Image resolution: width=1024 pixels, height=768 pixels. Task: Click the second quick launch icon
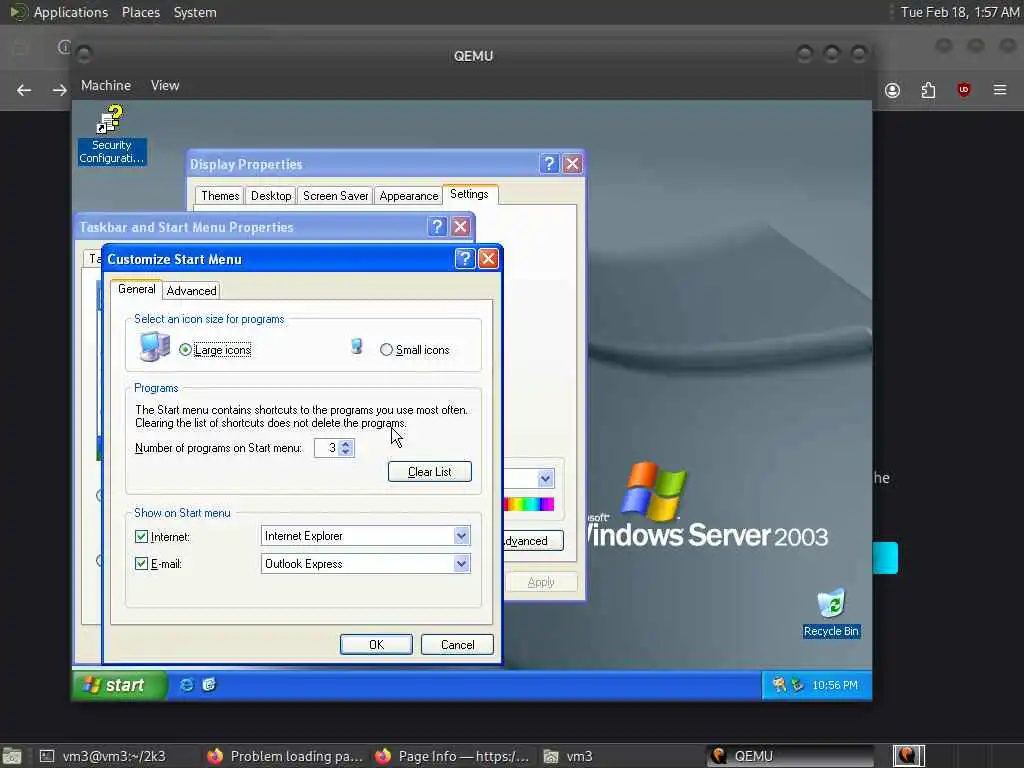click(209, 684)
